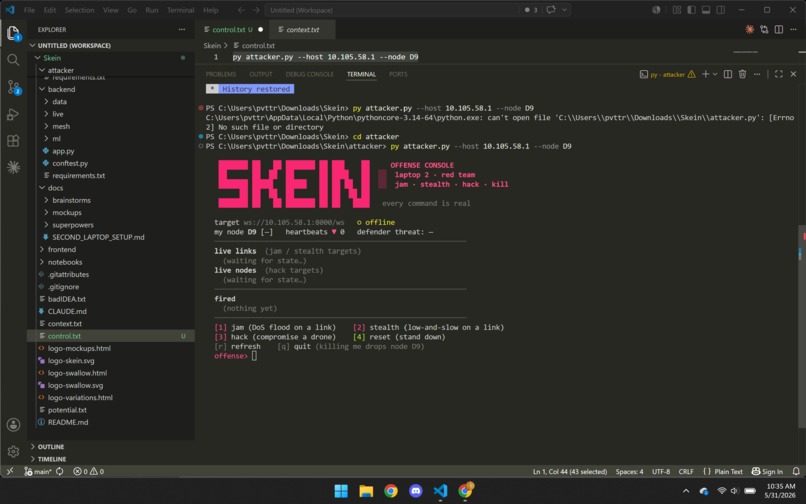
Task: Click the orange Claude icon in editor toolbar
Action: click(x=749, y=29)
